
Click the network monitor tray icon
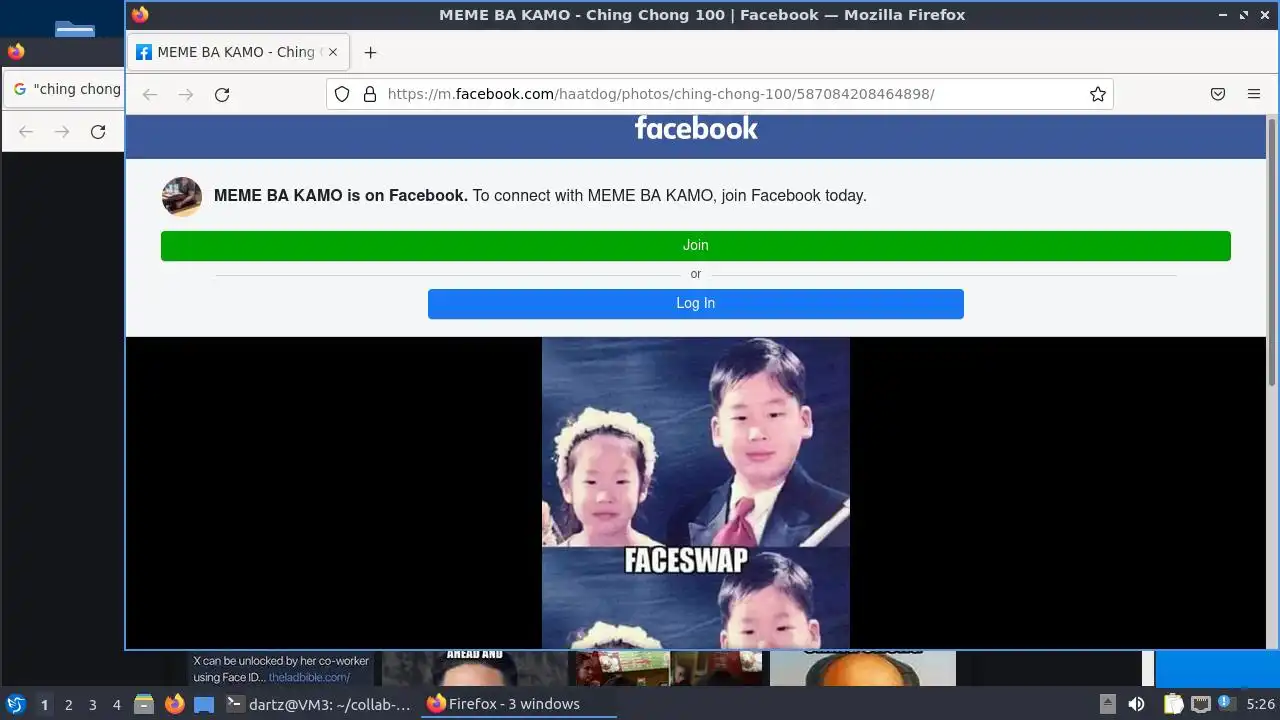pyautogui.click(x=1200, y=704)
